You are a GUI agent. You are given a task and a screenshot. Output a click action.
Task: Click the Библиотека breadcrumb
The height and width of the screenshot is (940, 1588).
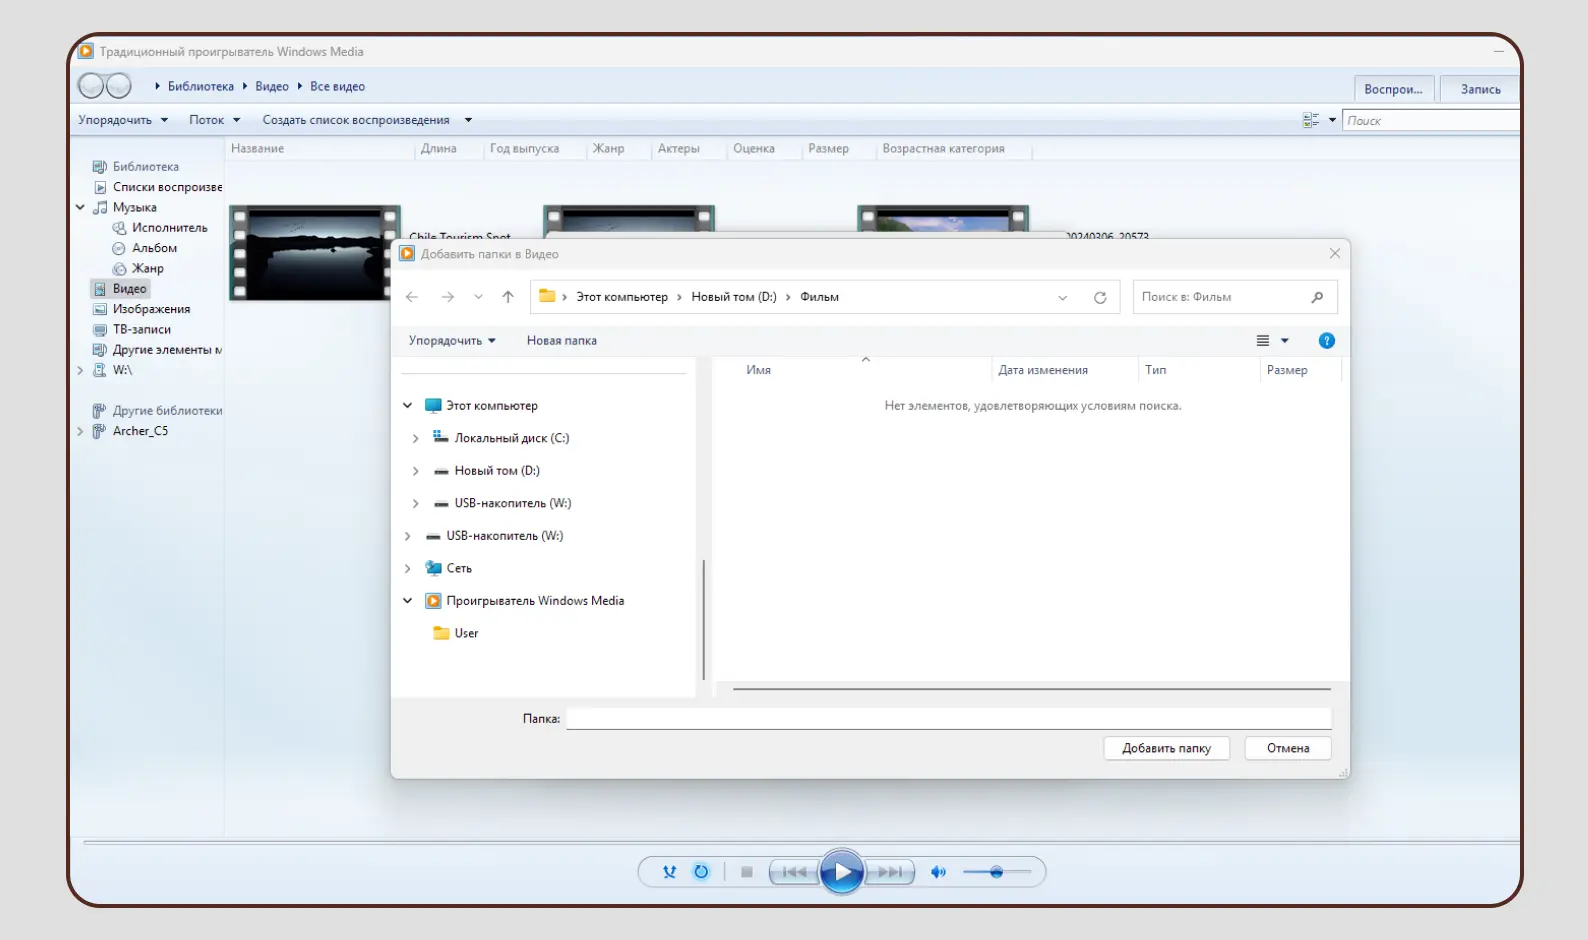tap(200, 86)
